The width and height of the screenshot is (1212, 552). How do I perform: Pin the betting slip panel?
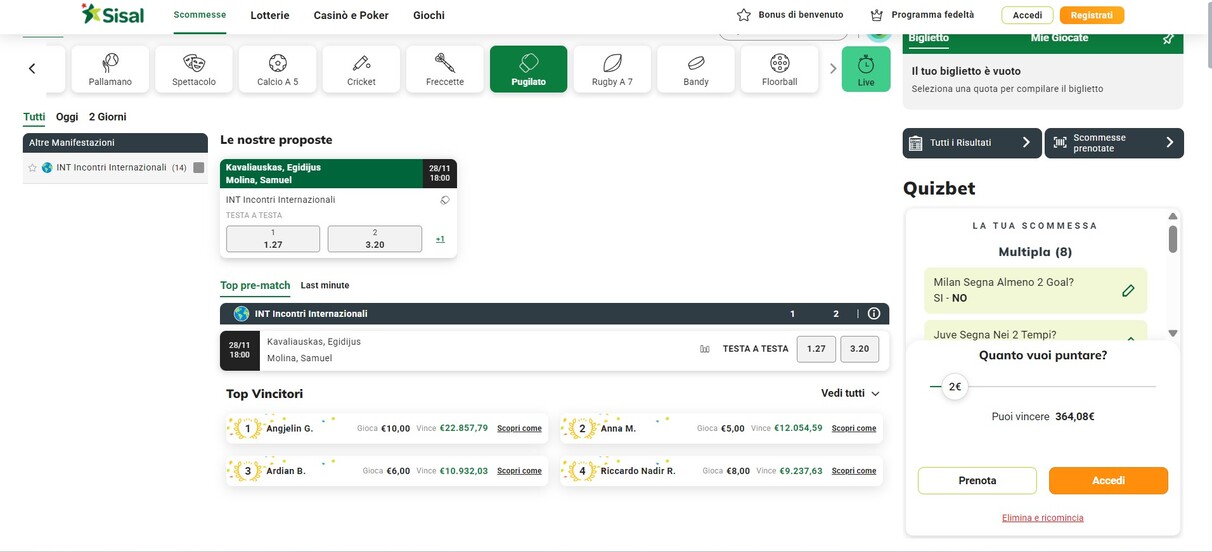coord(1168,39)
